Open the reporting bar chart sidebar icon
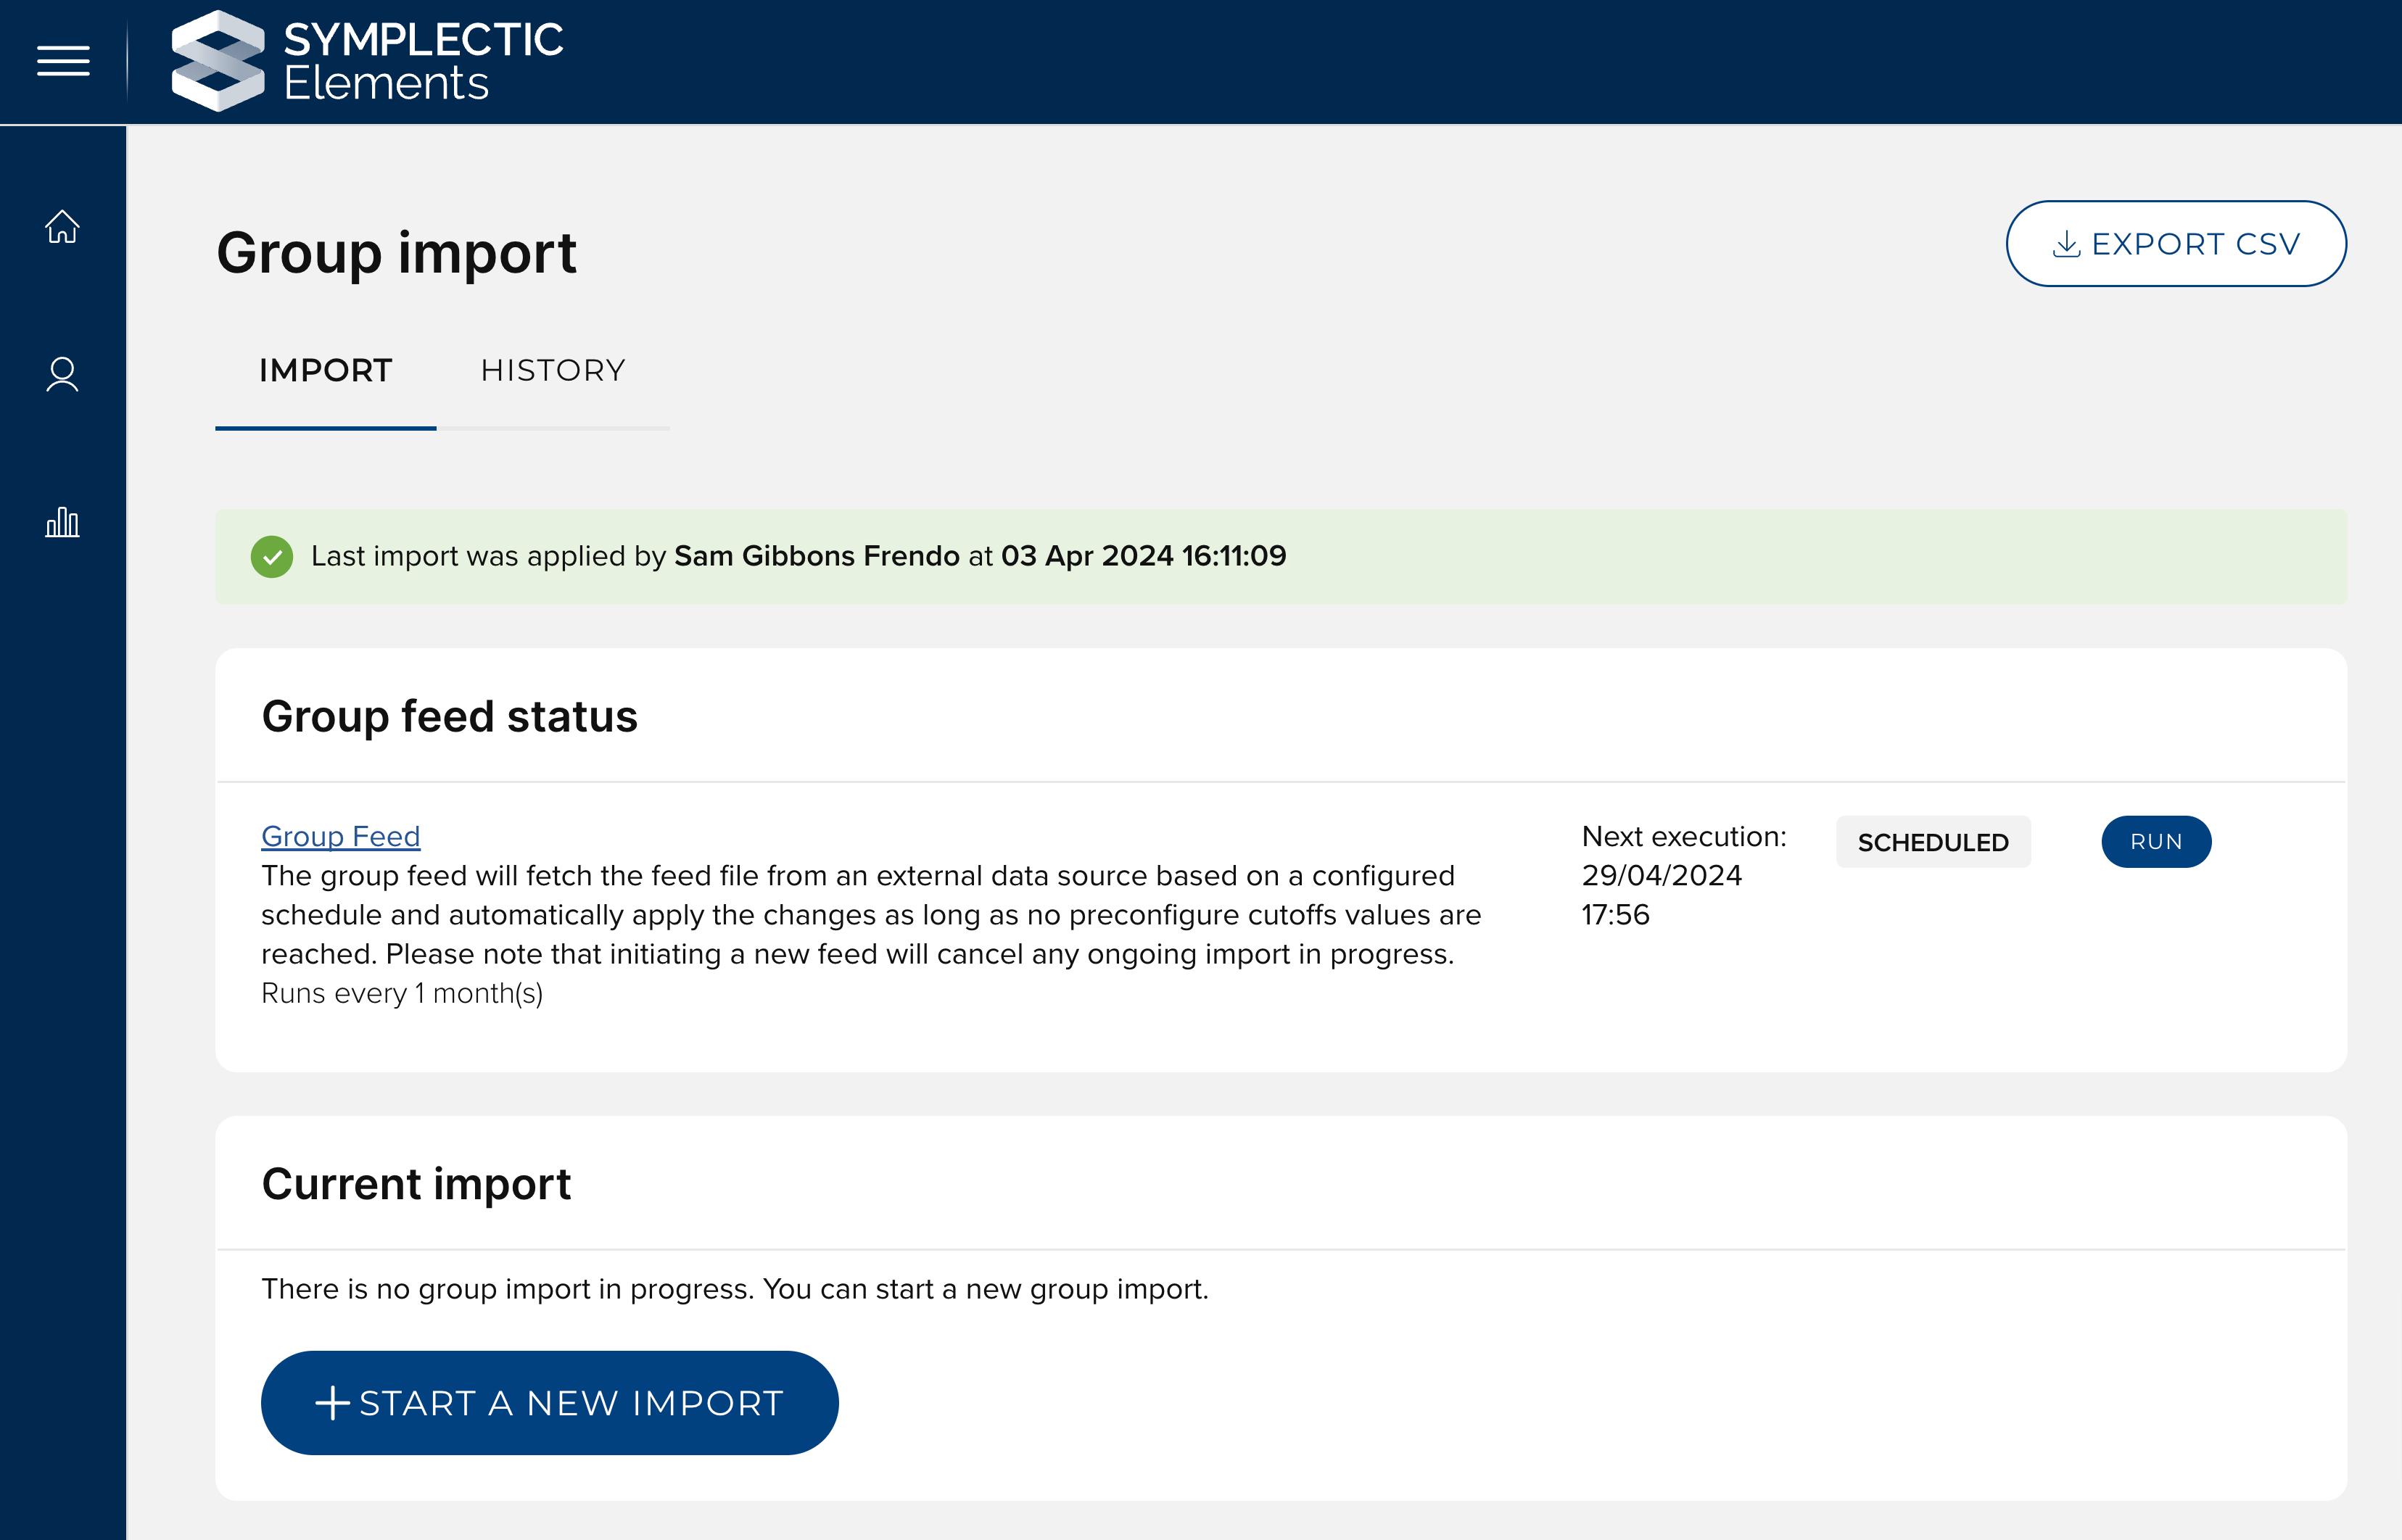The width and height of the screenshot is (2402, 1540). 62,522
